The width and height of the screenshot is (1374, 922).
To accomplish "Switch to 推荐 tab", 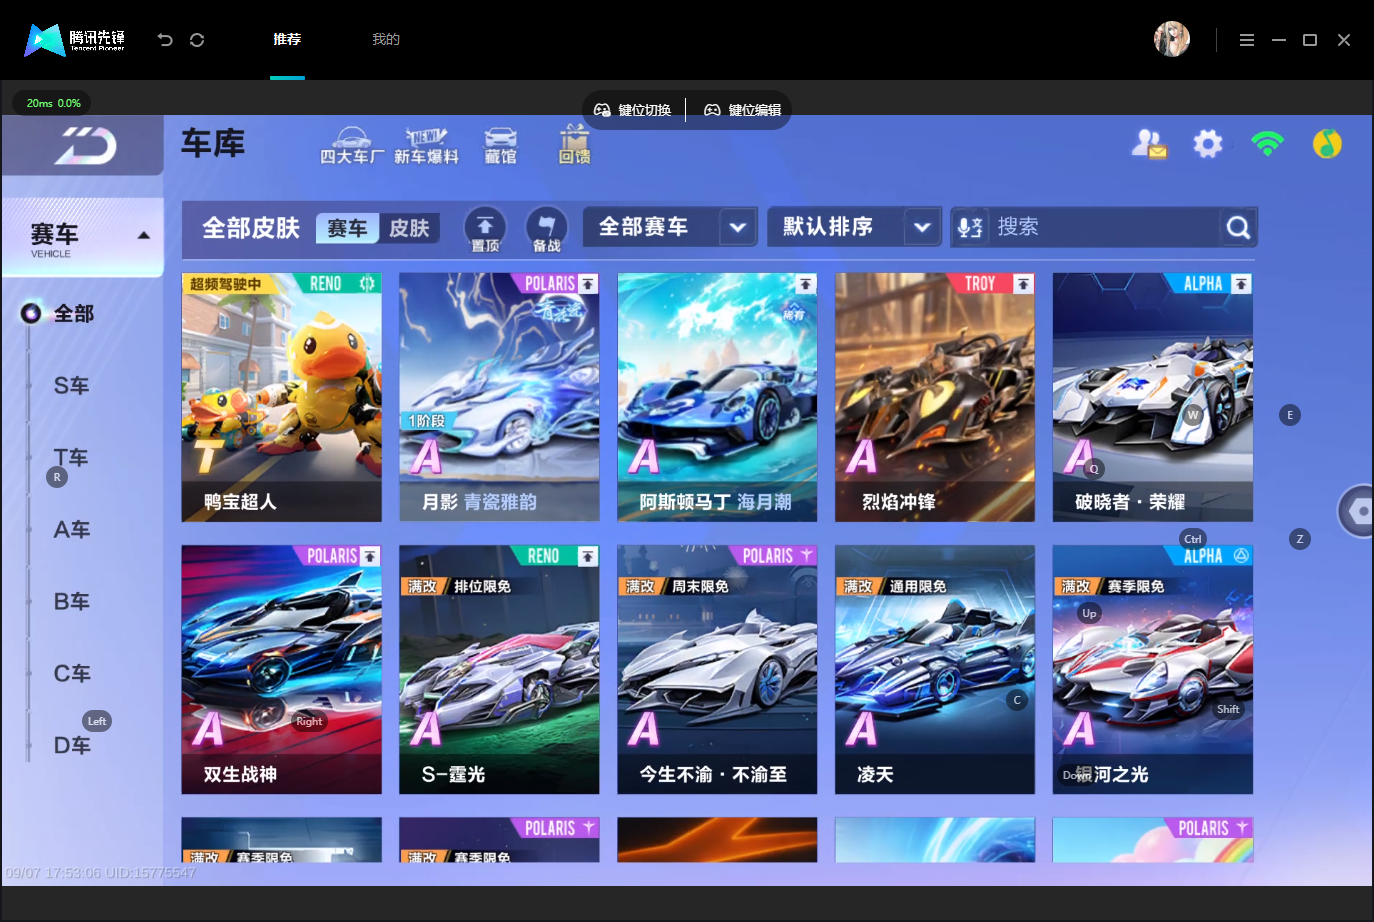I will click(x=287, y=40).
